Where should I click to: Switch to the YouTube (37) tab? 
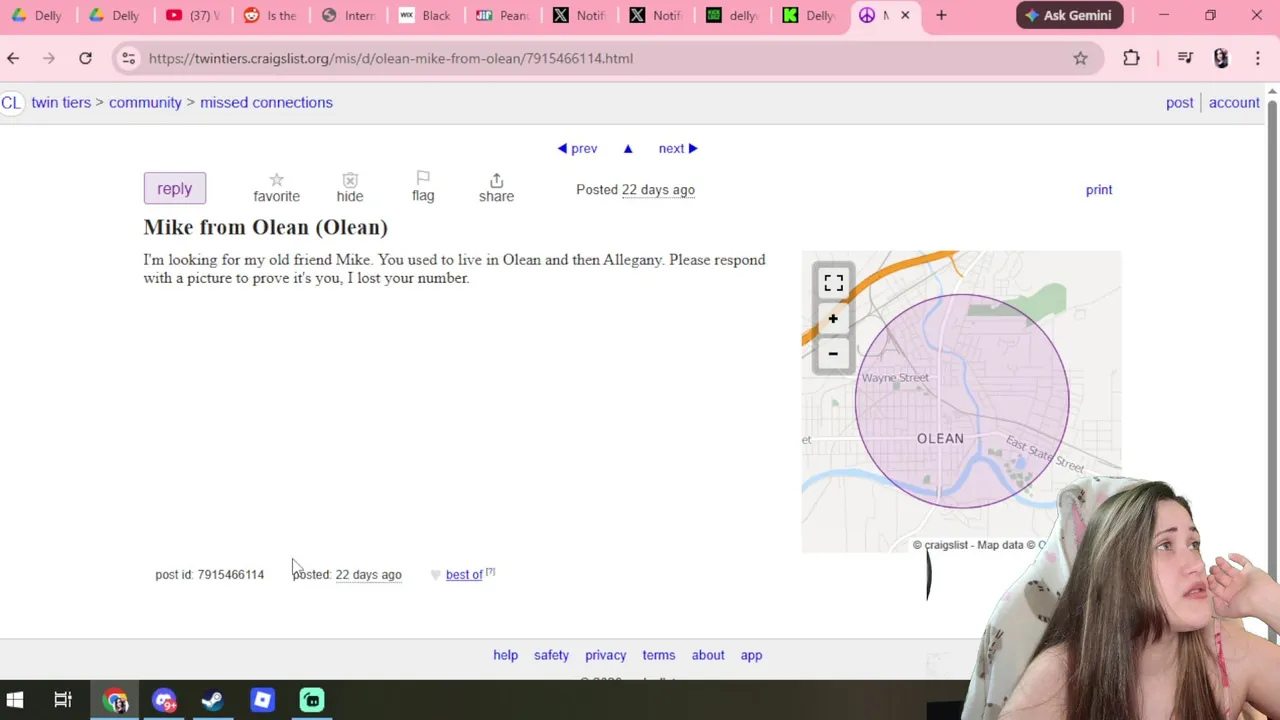point(193,15)
